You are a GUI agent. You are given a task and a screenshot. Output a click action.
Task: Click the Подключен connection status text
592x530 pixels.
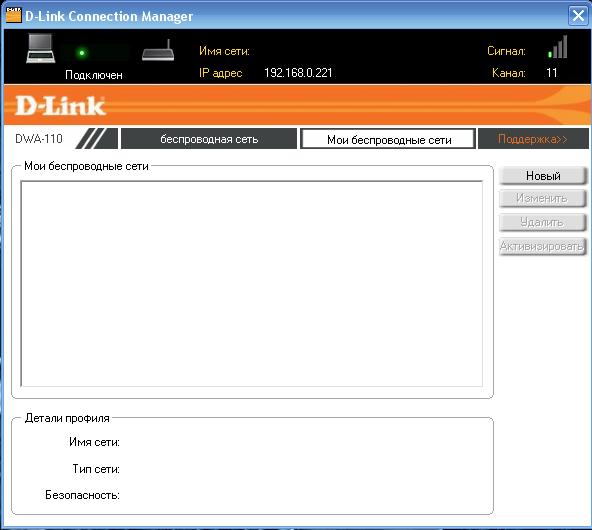pos(94,75)
